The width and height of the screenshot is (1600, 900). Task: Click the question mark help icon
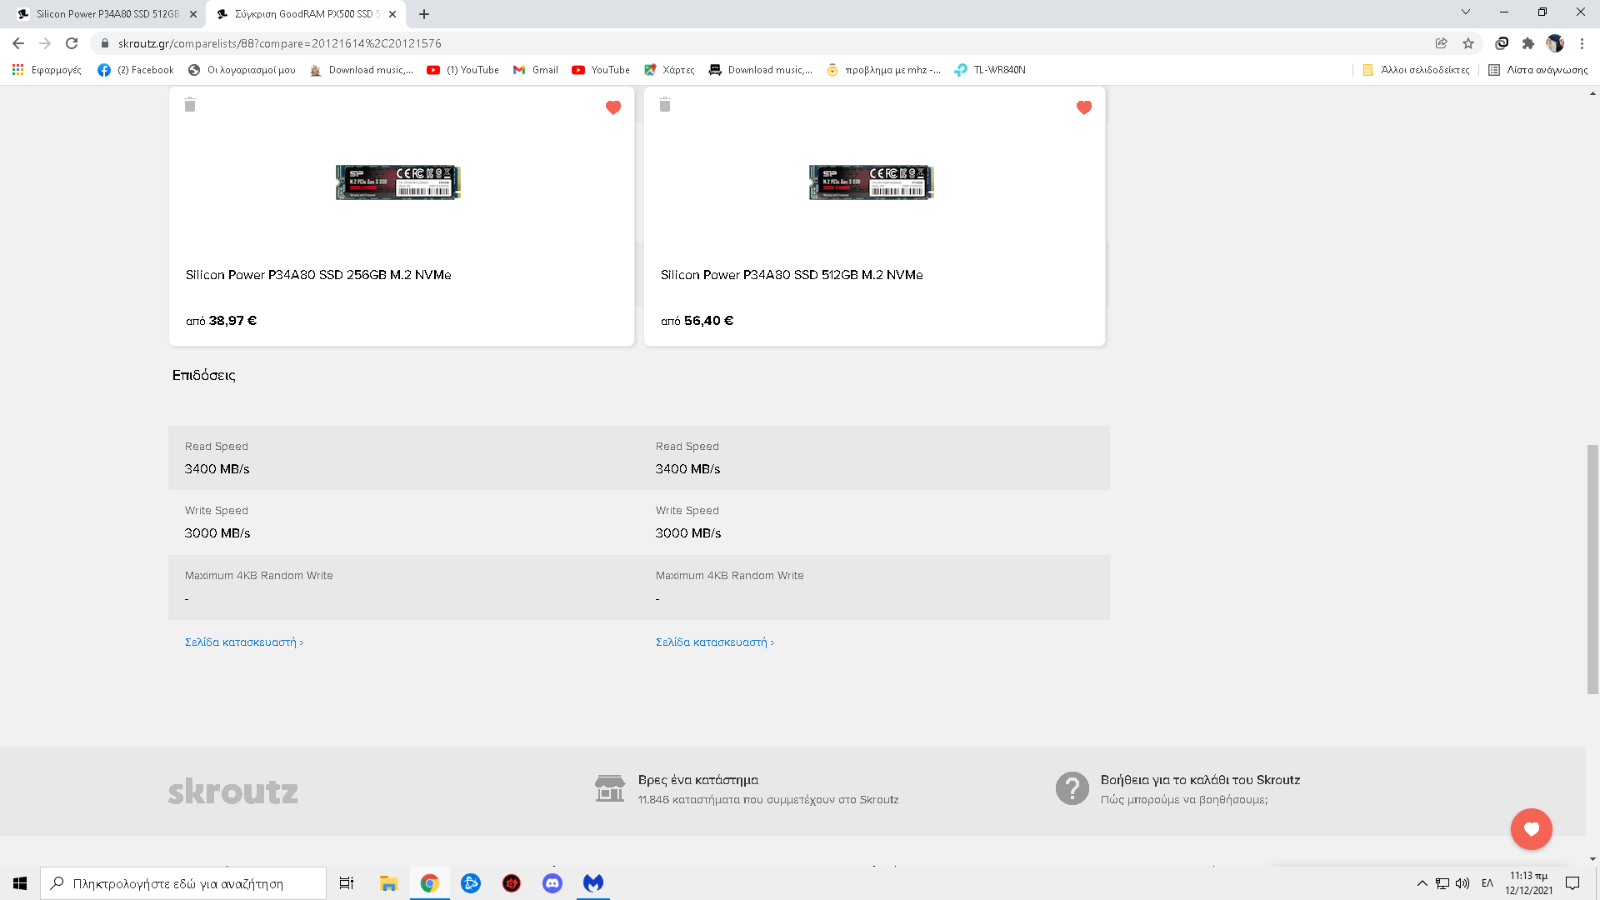(x=1072, y=788)
